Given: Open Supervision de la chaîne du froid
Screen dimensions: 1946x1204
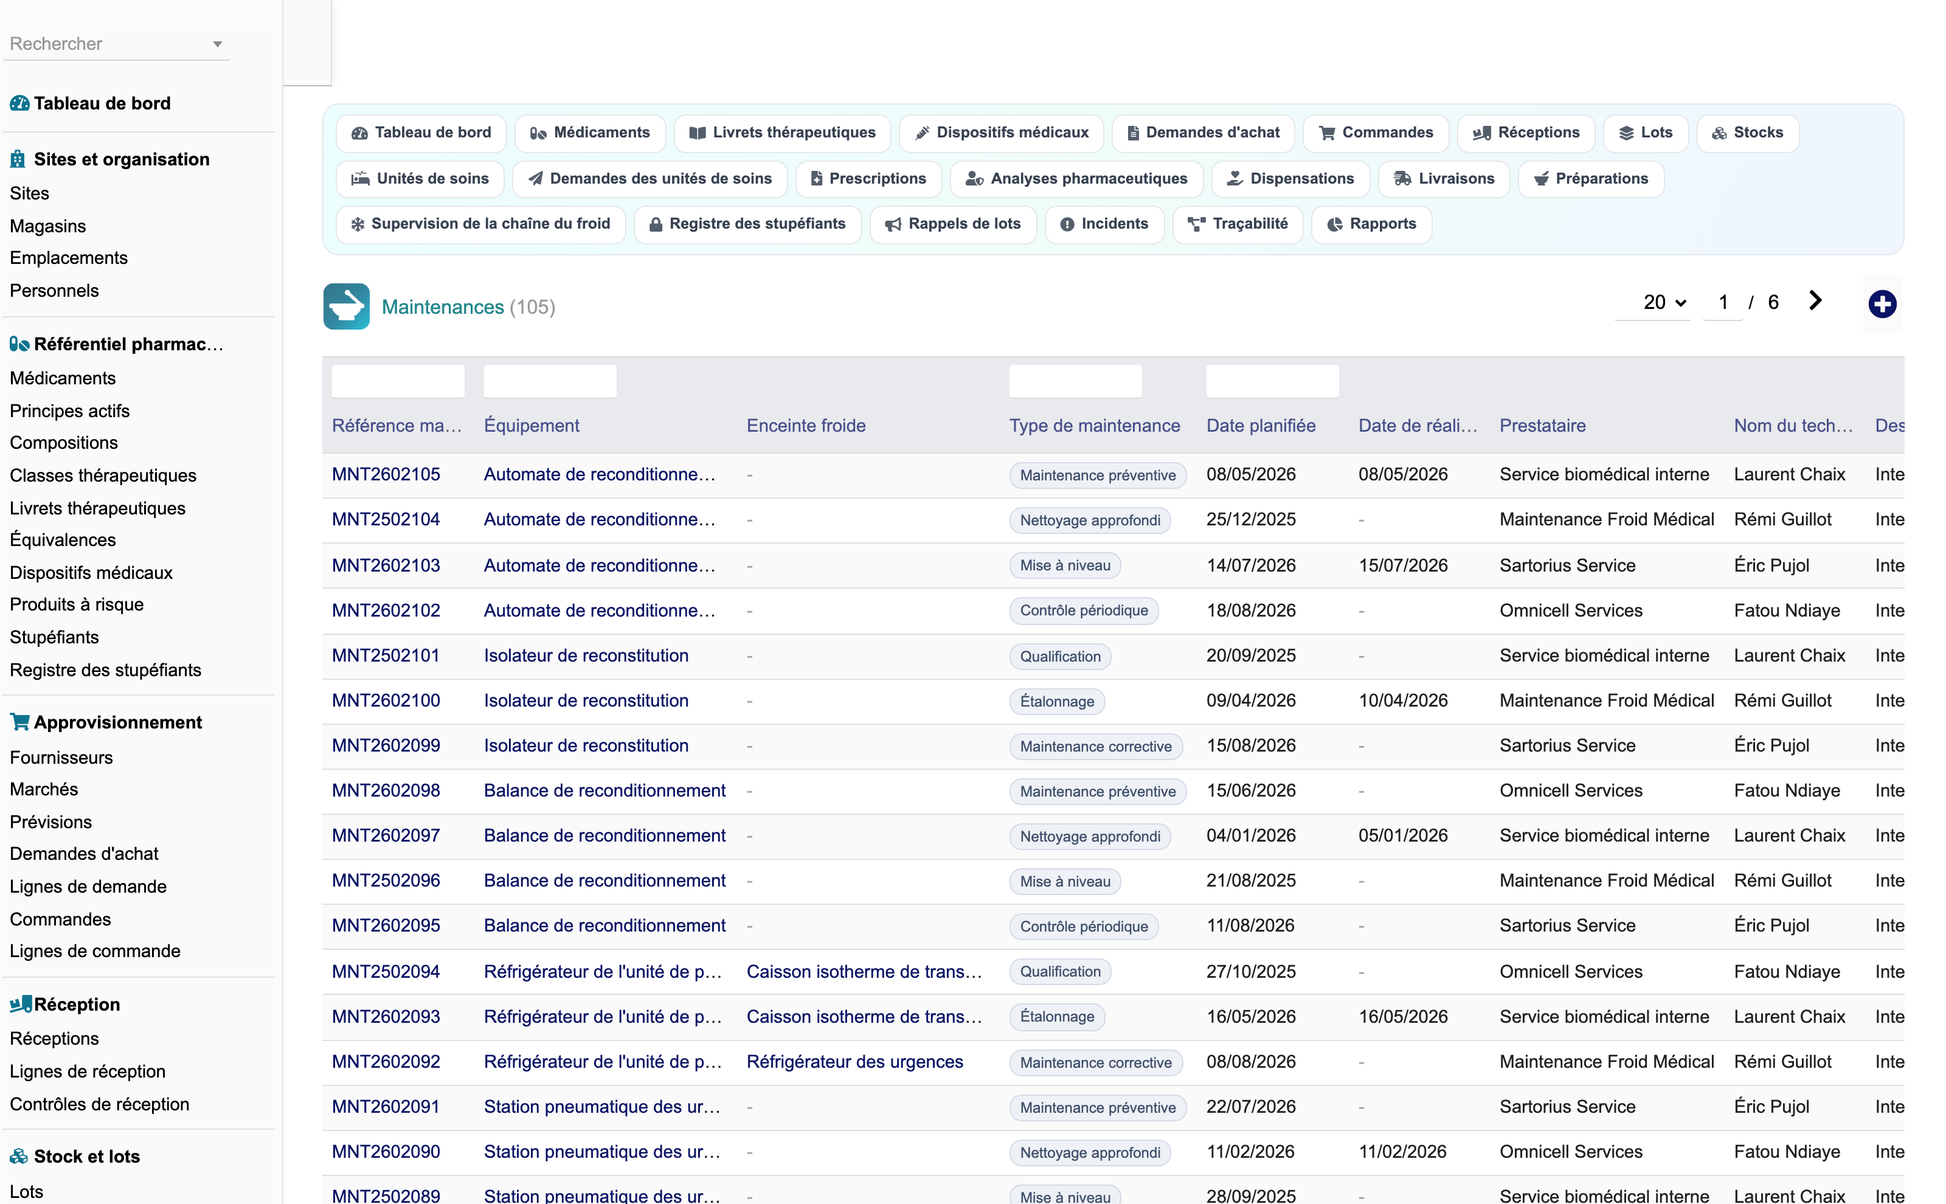Looking at the screenshot, I should coord(481,224).
